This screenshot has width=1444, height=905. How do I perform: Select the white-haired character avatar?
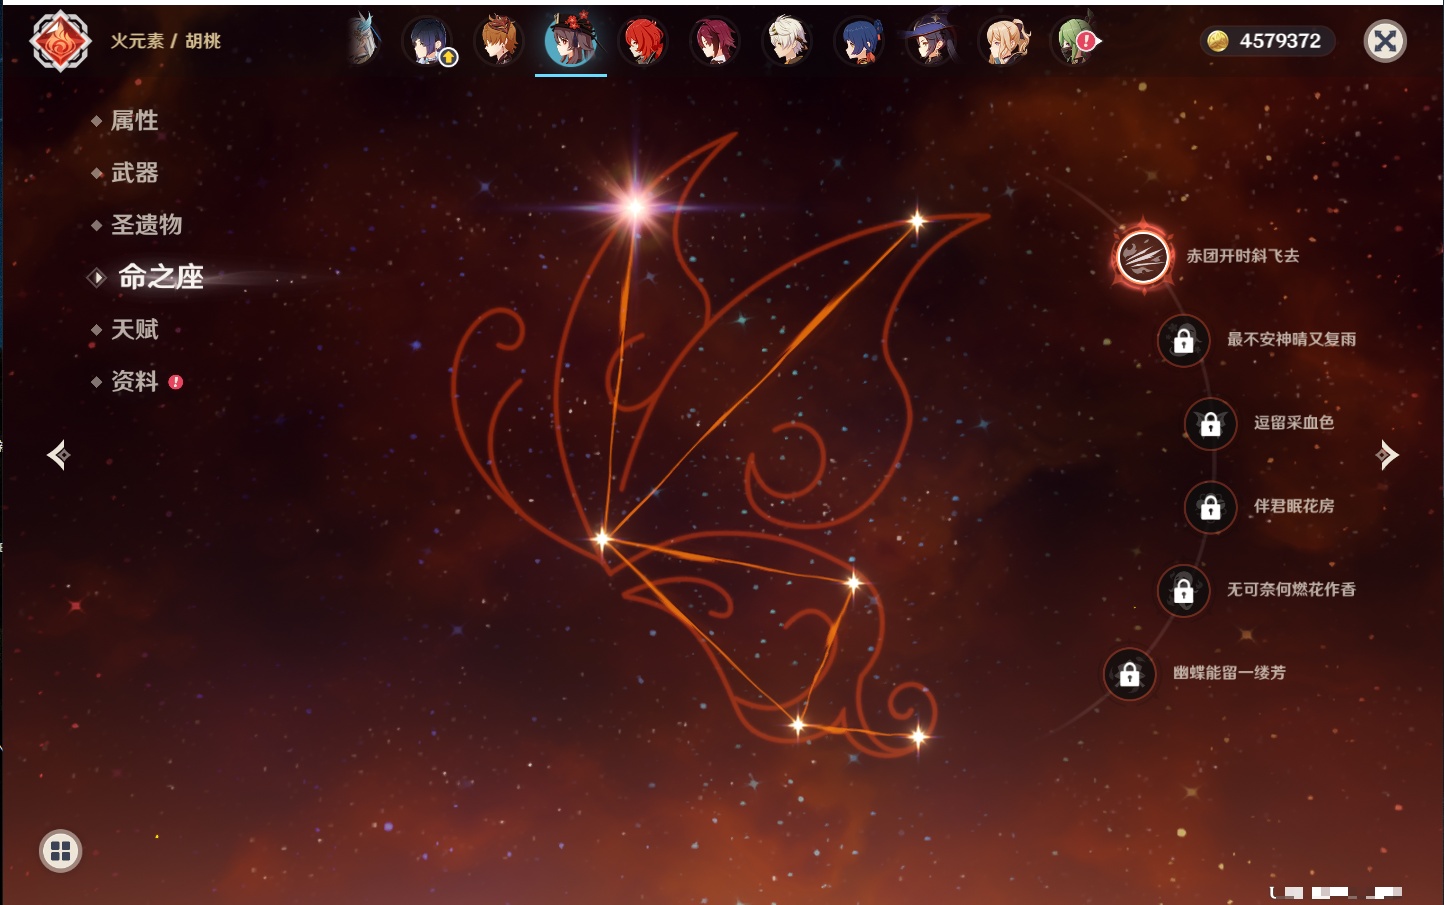point(787,42)
